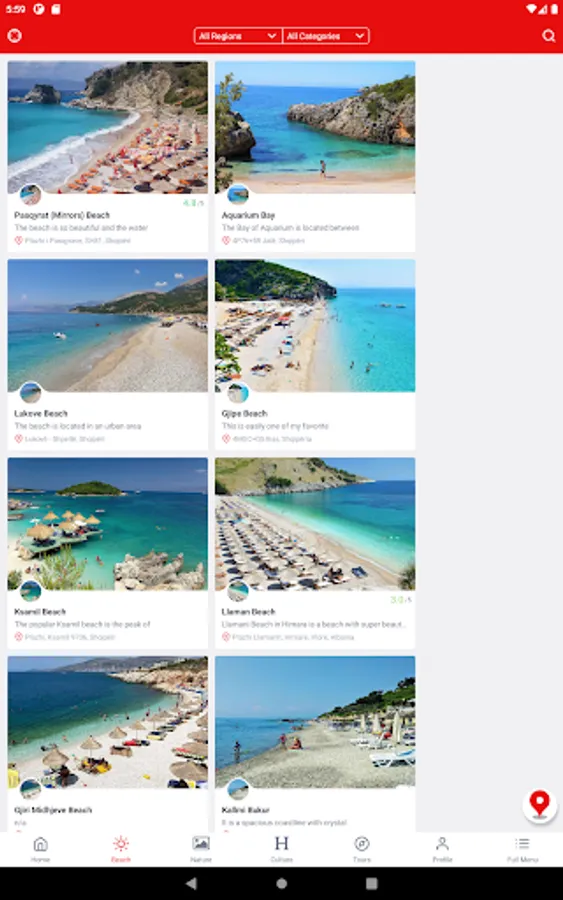Screen dimensions: 563x900
Task: Open the Lukove Beach image
Action: [x=108, y=325]
